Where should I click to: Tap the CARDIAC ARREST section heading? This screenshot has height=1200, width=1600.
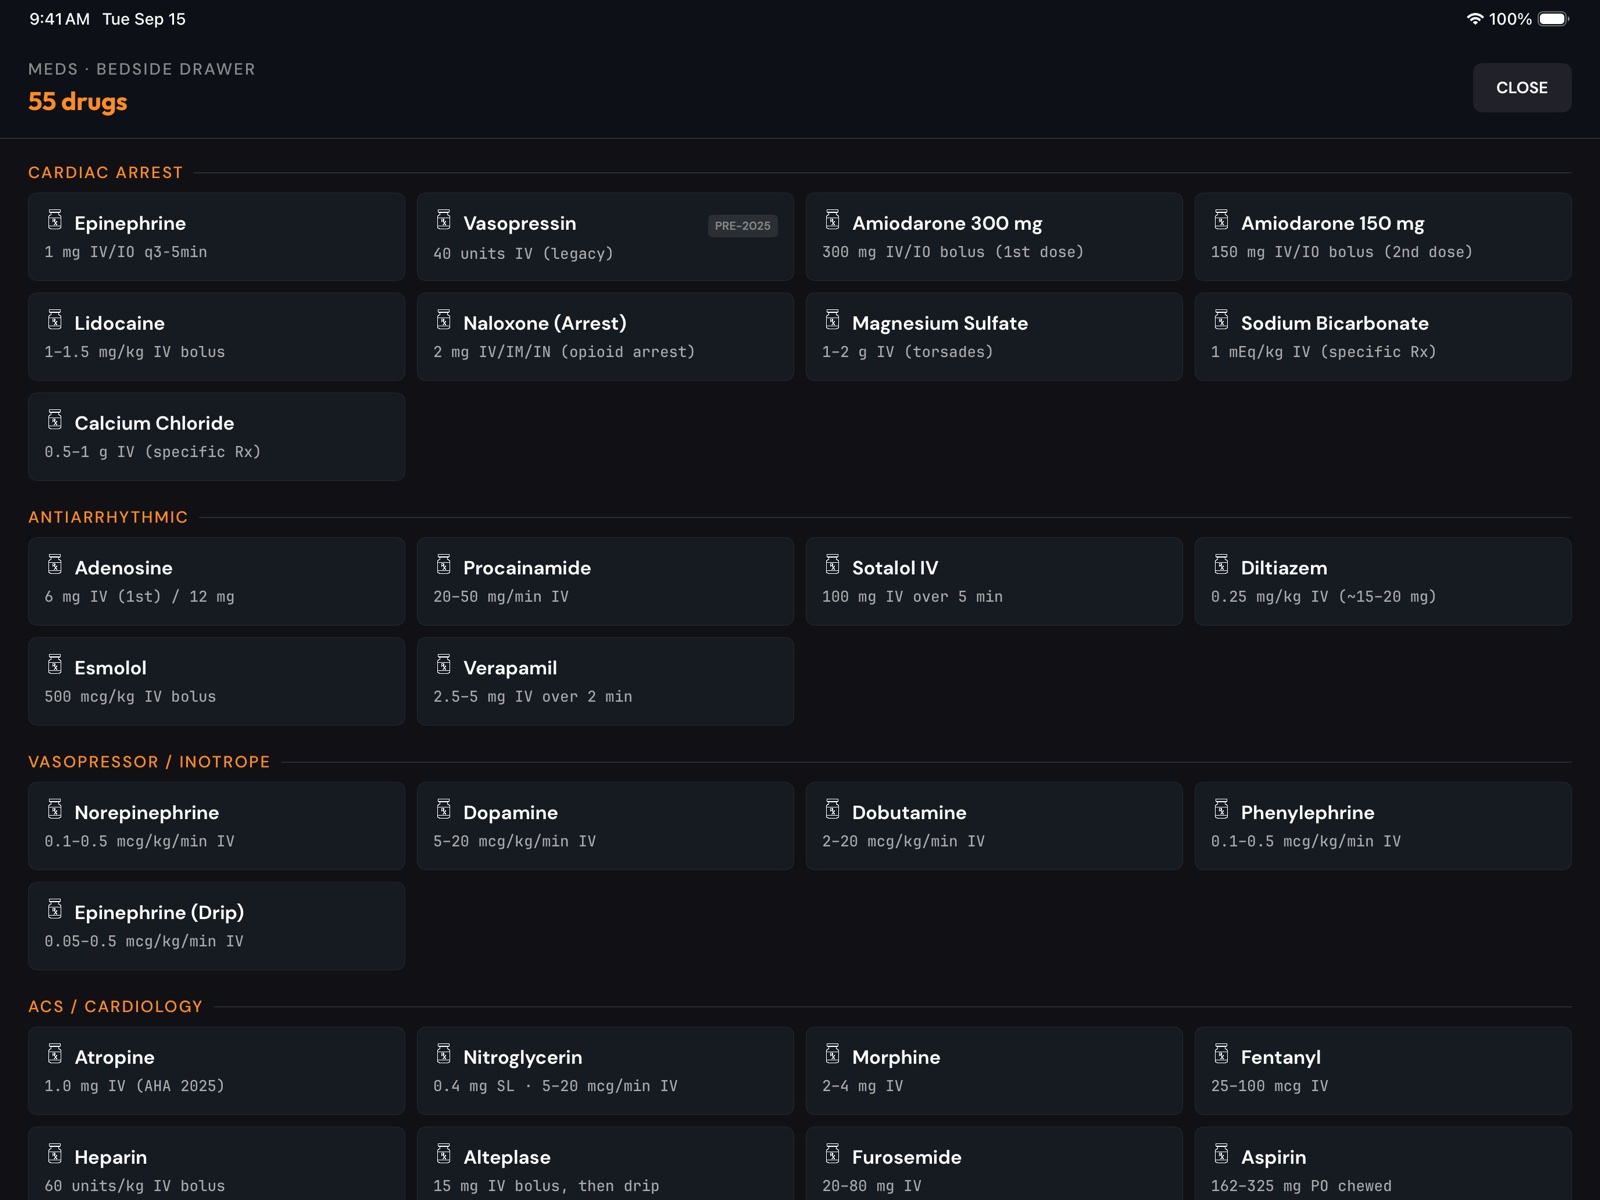(x=106, y=173)
